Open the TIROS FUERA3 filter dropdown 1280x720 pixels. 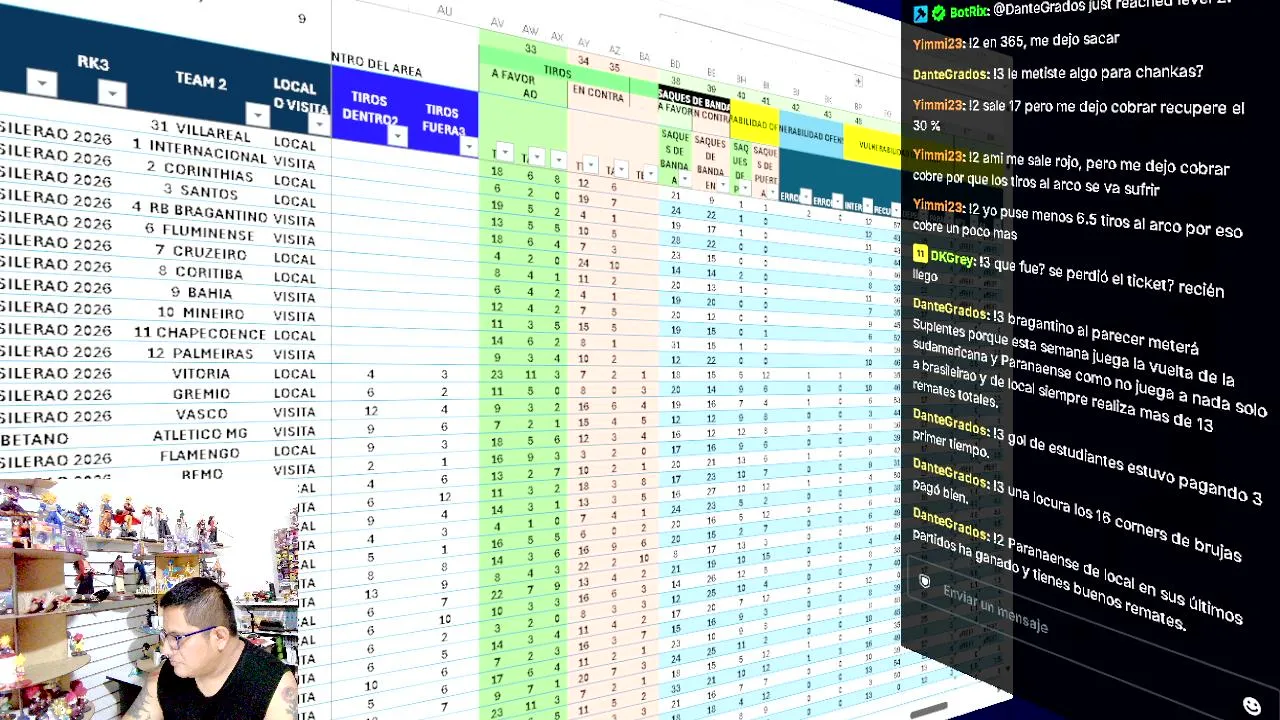[468, 147]
